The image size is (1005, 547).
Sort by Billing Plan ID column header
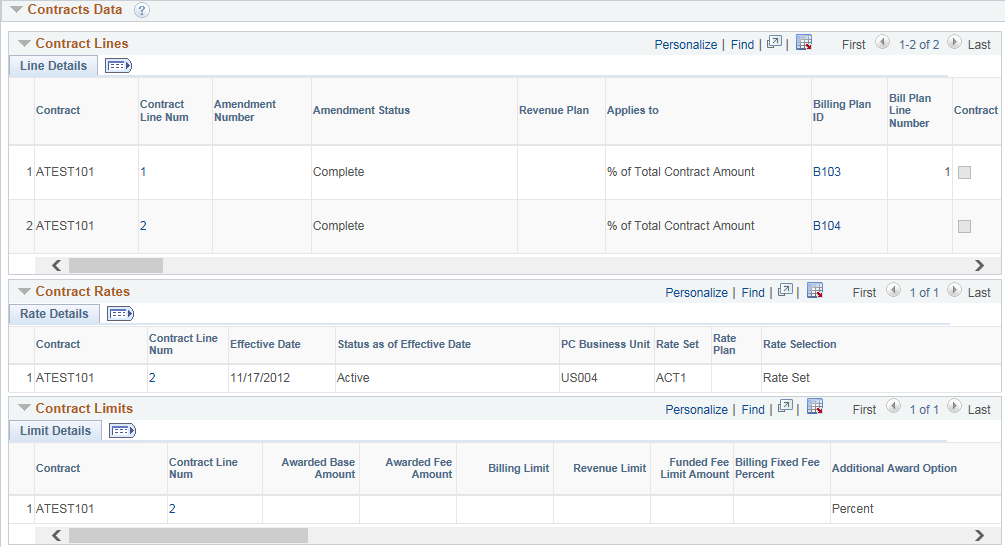tap(842, 110)
